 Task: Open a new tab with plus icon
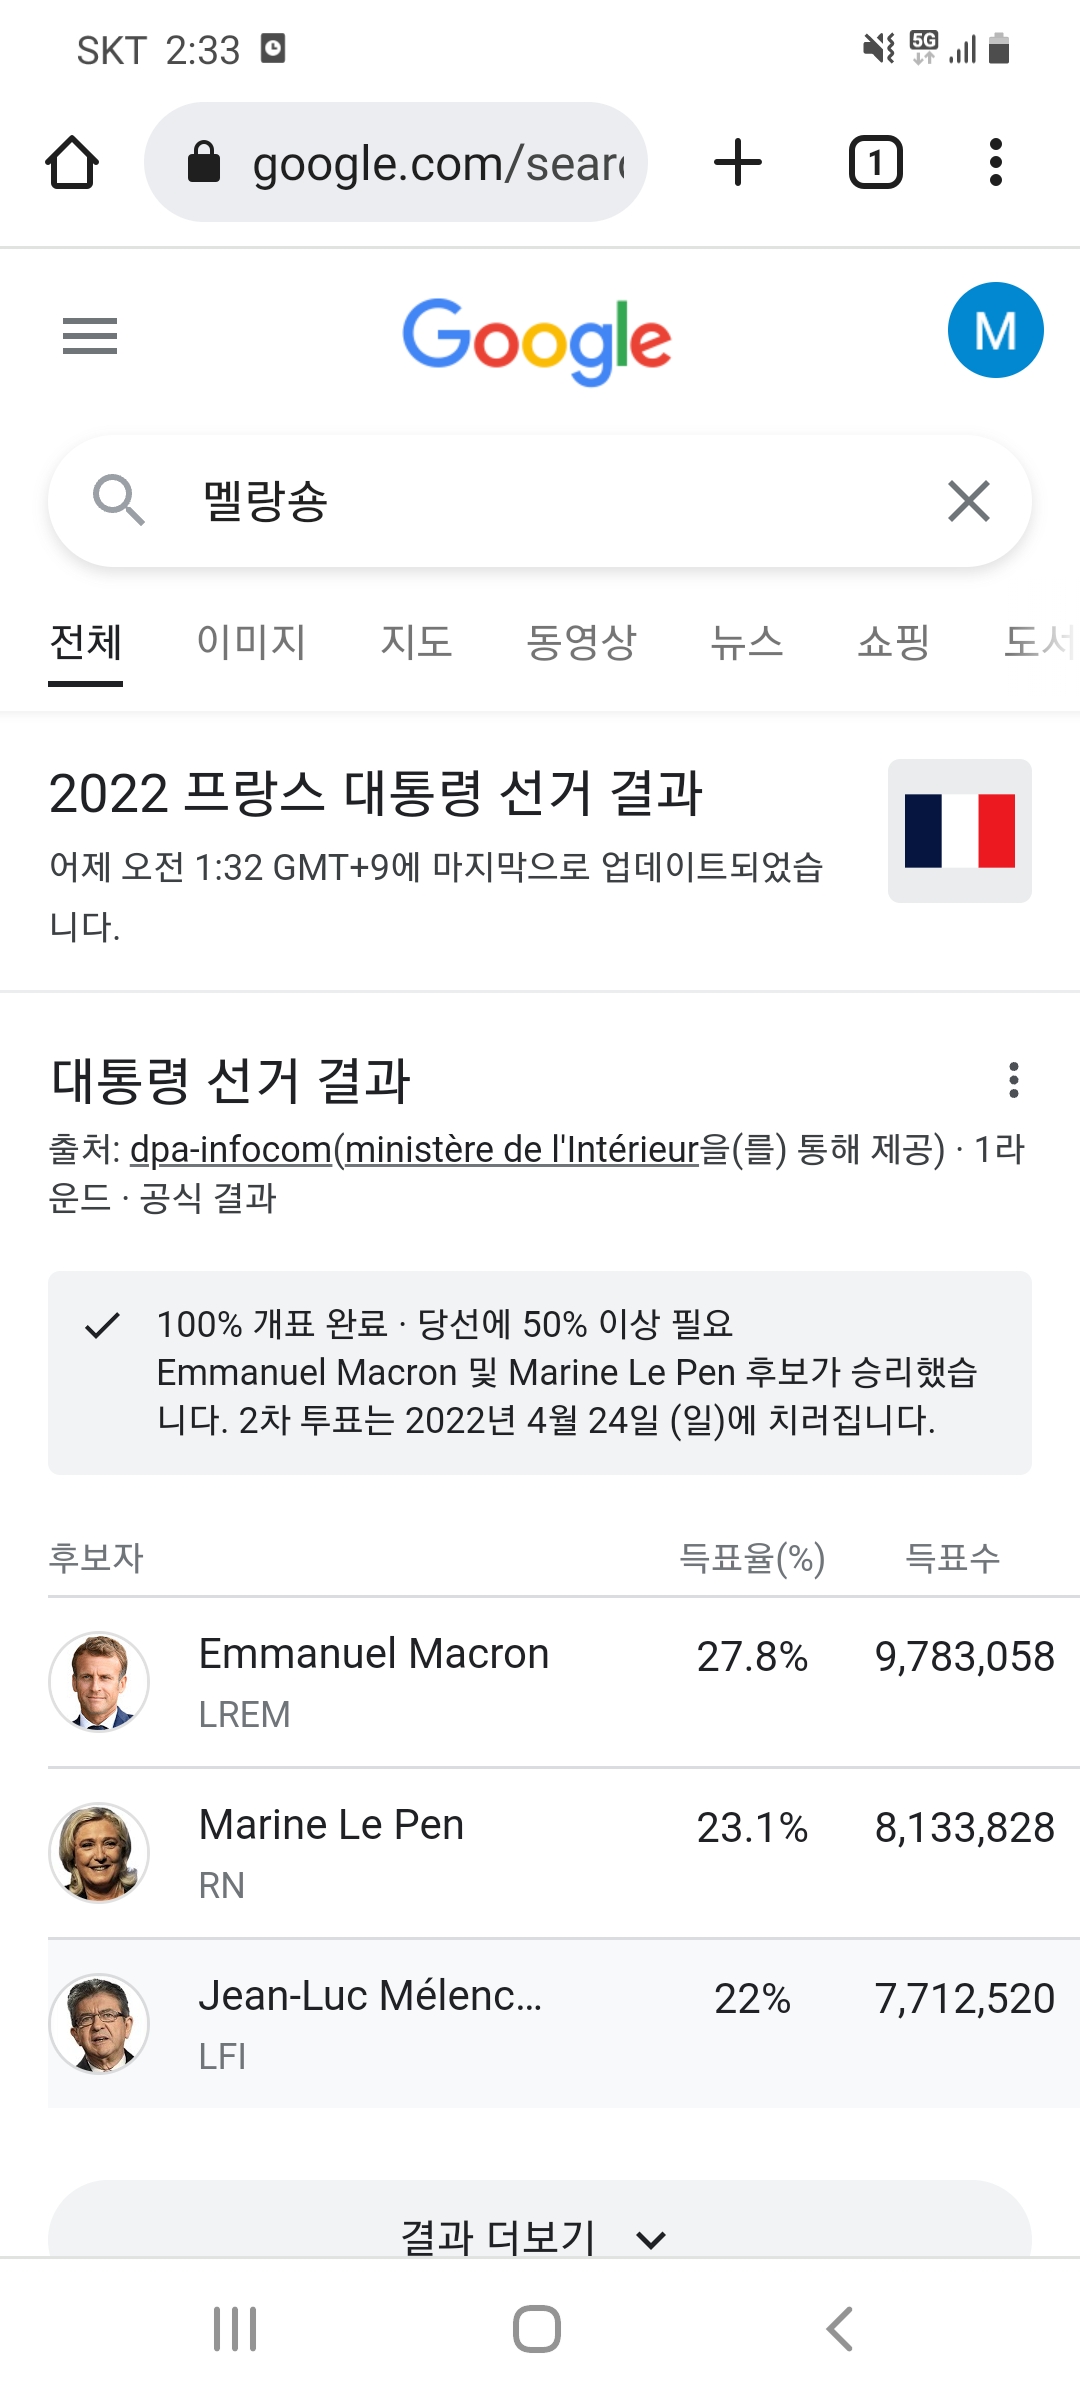pyautogui.click(x=738, y=163)
